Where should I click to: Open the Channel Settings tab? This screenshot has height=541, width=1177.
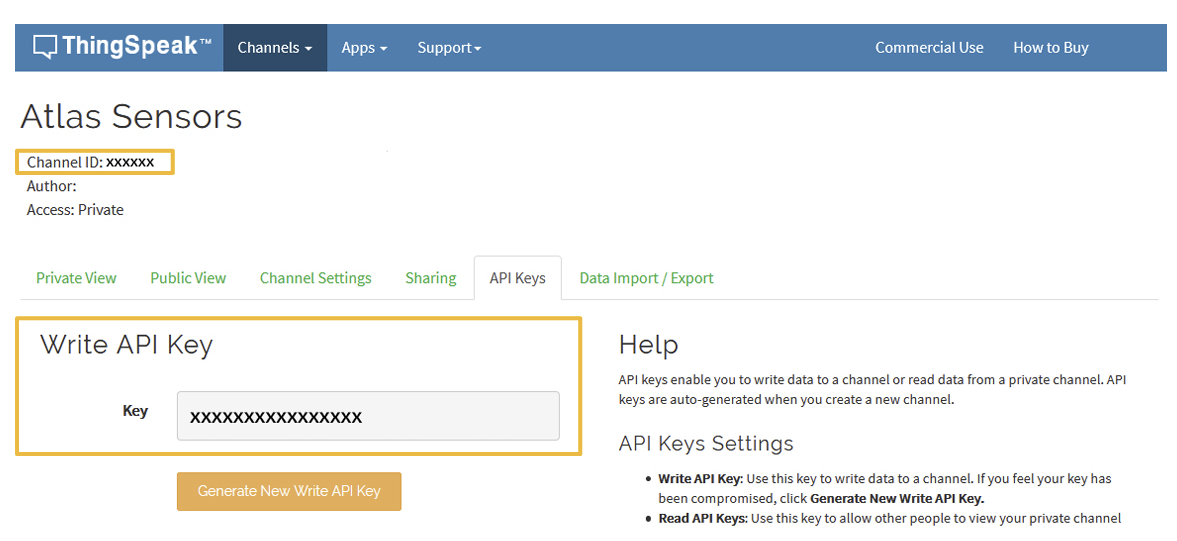(x=316, y=278)
